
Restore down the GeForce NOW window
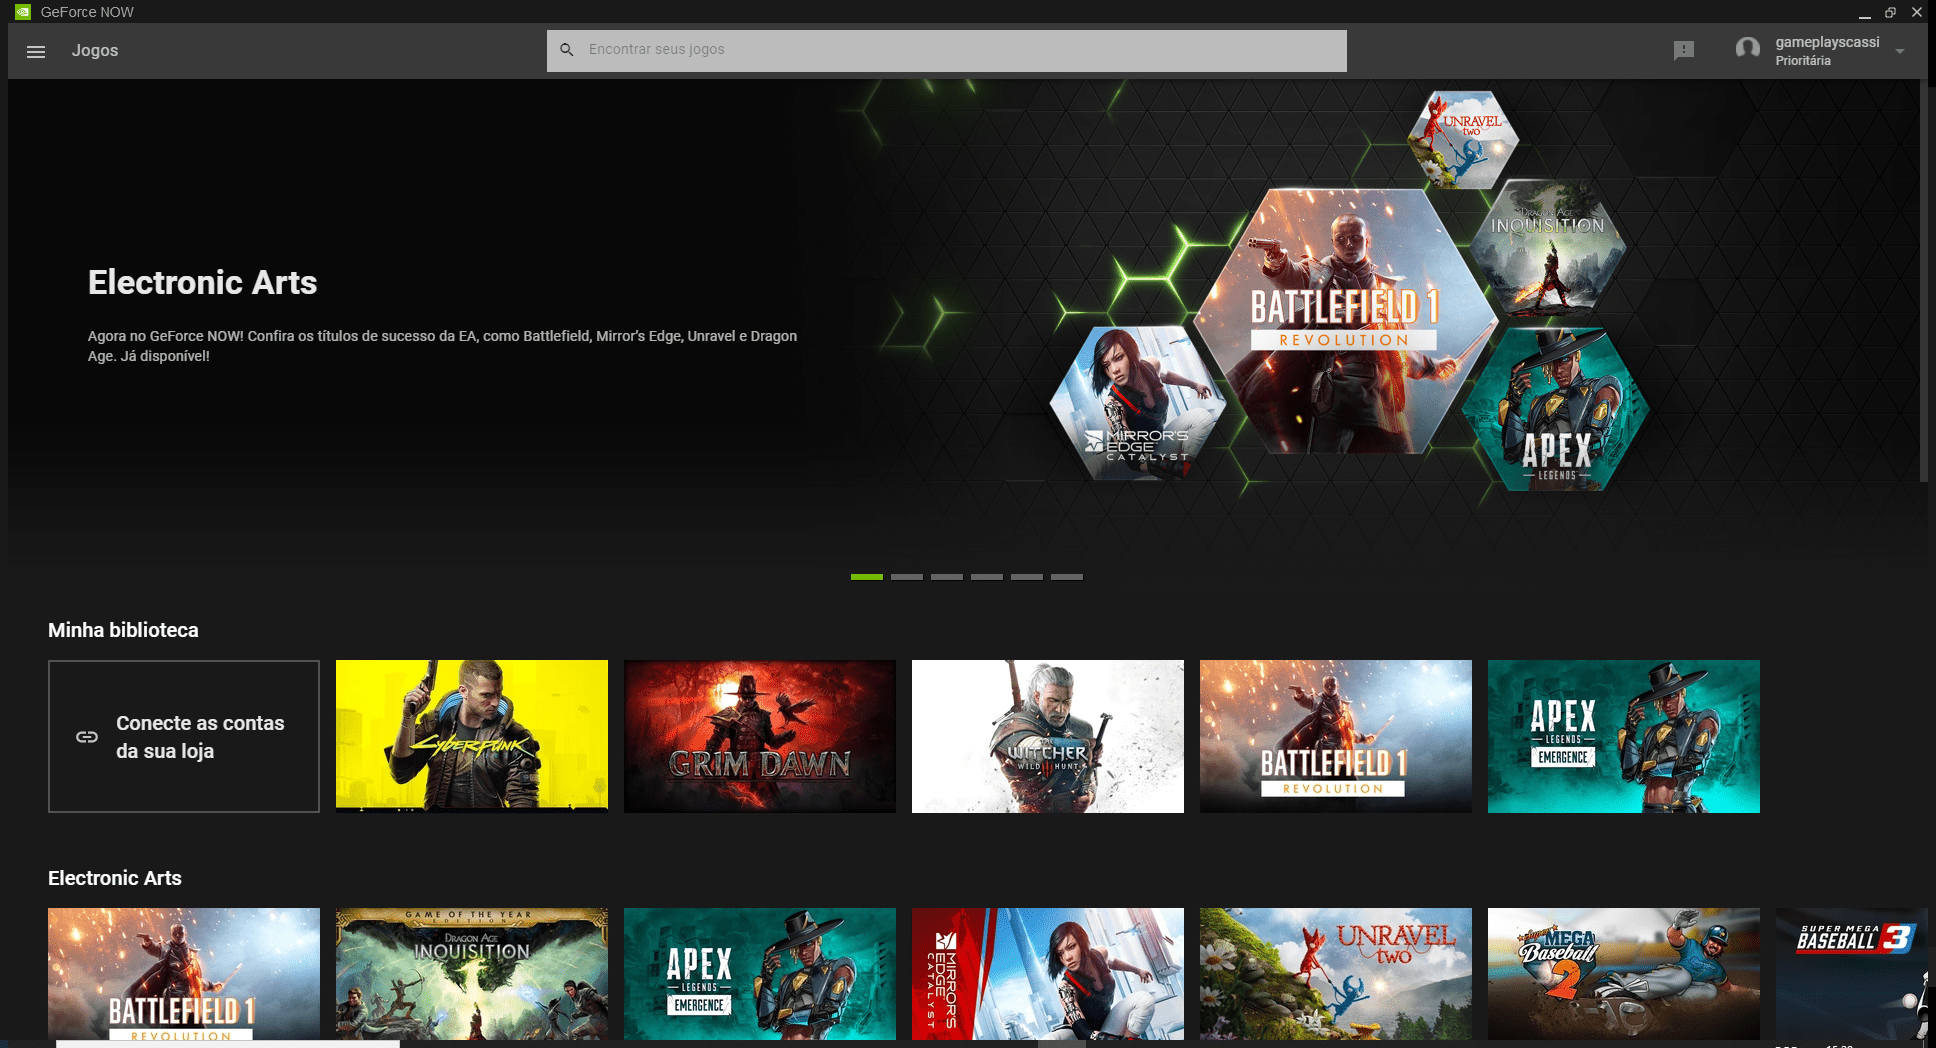tap(1890, 12)
